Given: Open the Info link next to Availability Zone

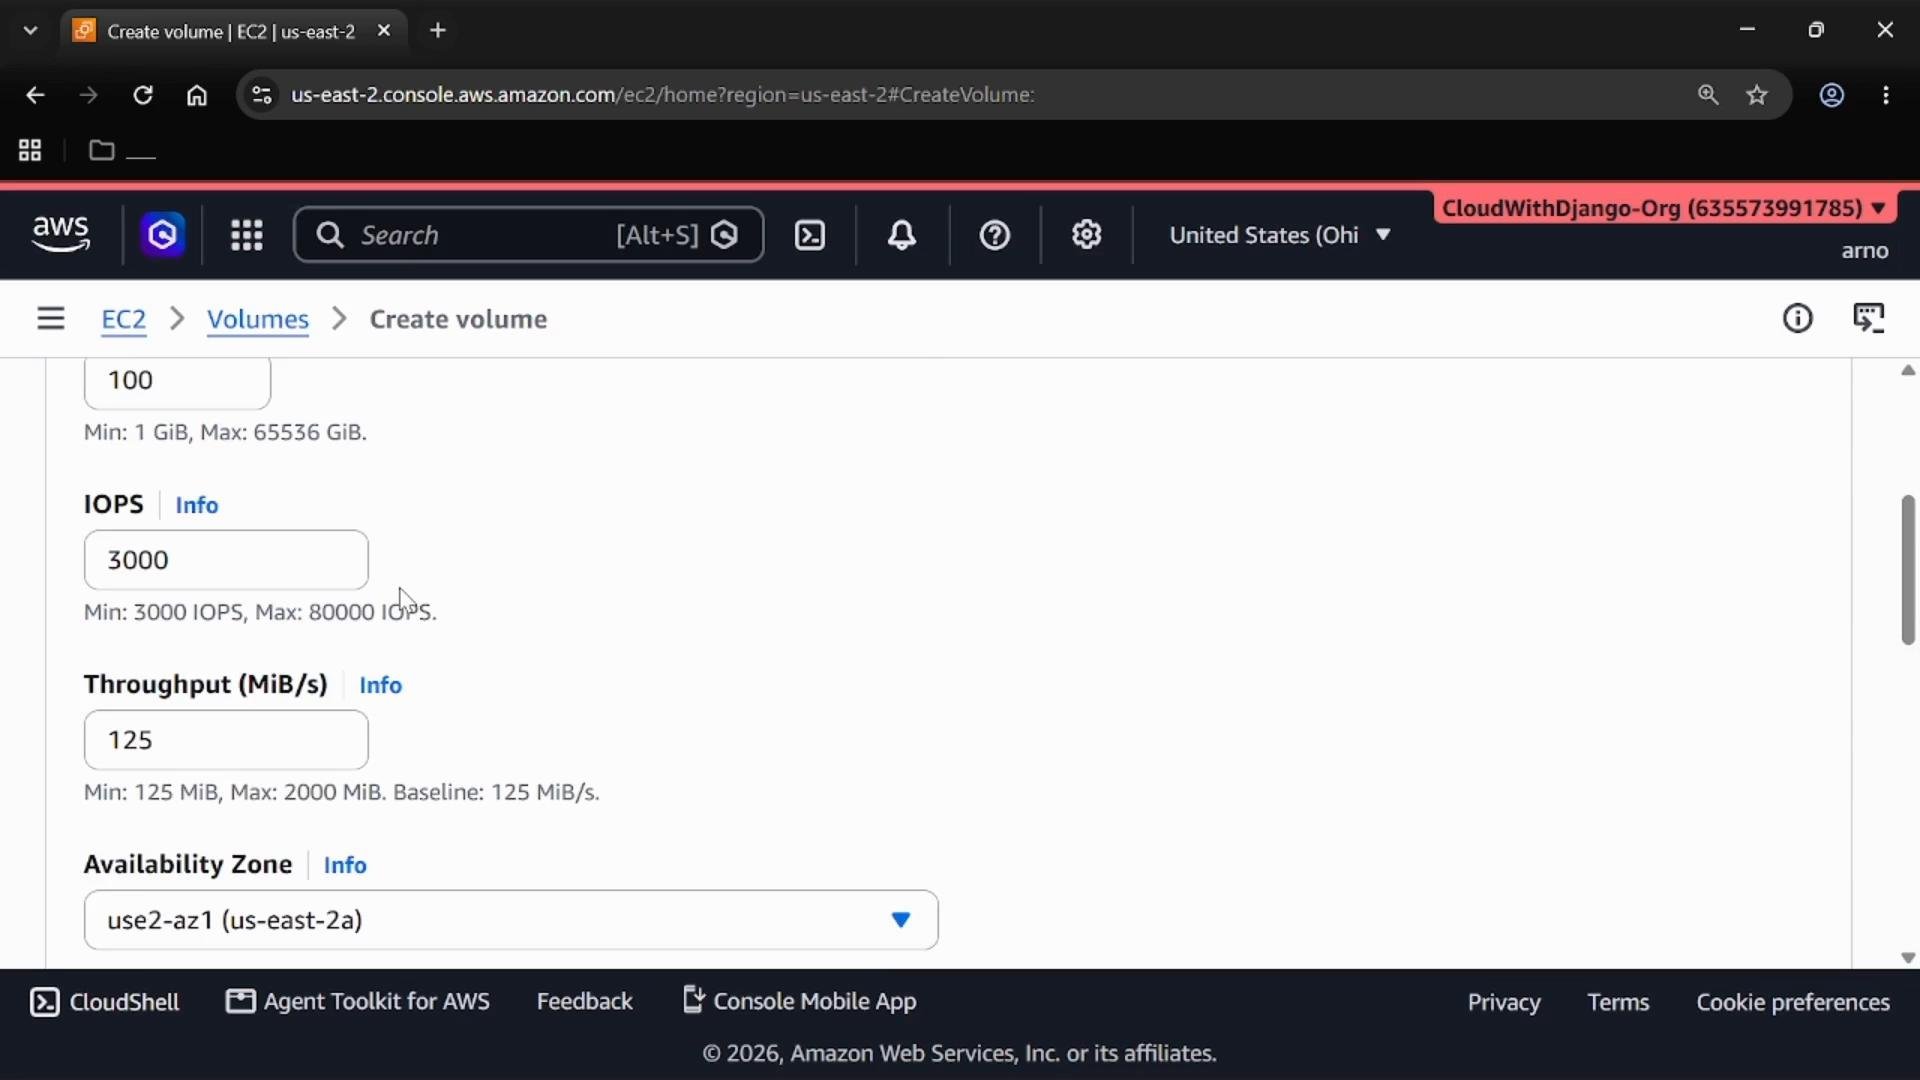Looking at the screenshot, I should coord(345,865).
